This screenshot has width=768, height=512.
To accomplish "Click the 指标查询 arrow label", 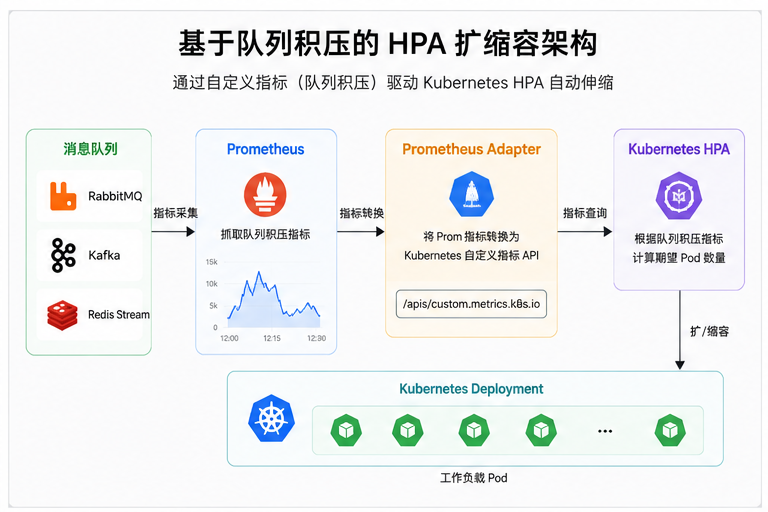I will (x=585, y=213).
